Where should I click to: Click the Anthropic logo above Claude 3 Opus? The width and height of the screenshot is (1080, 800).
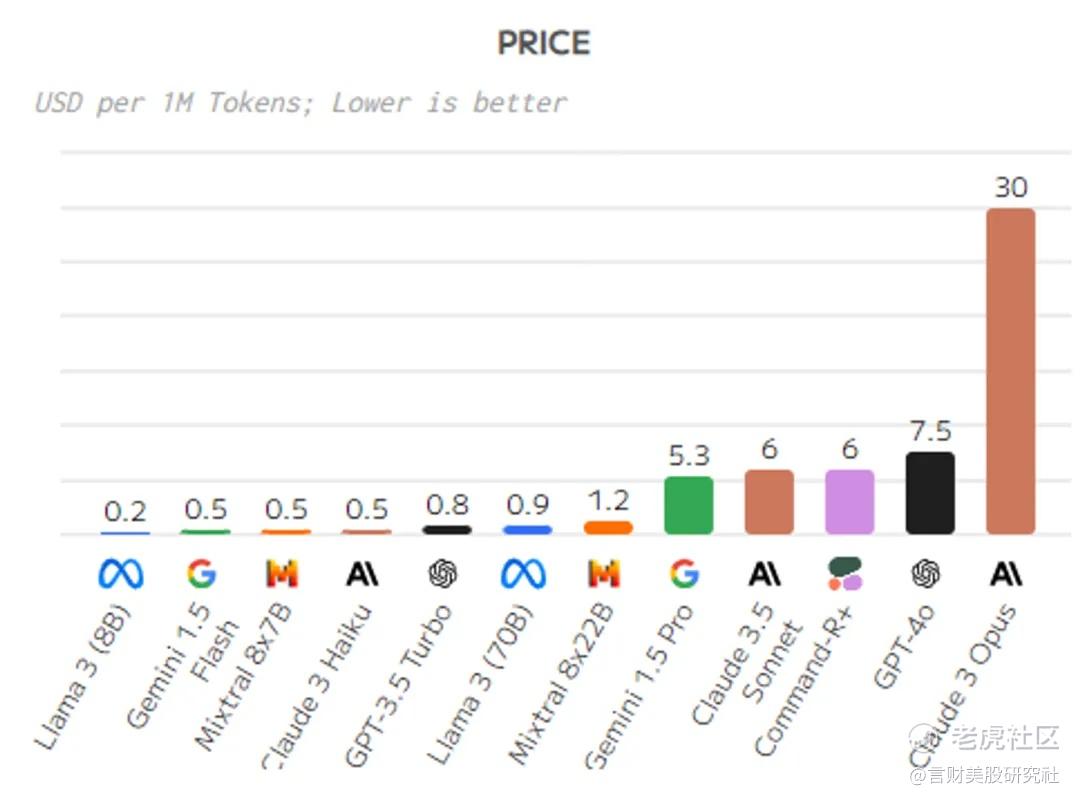(x=1006, y=573)
